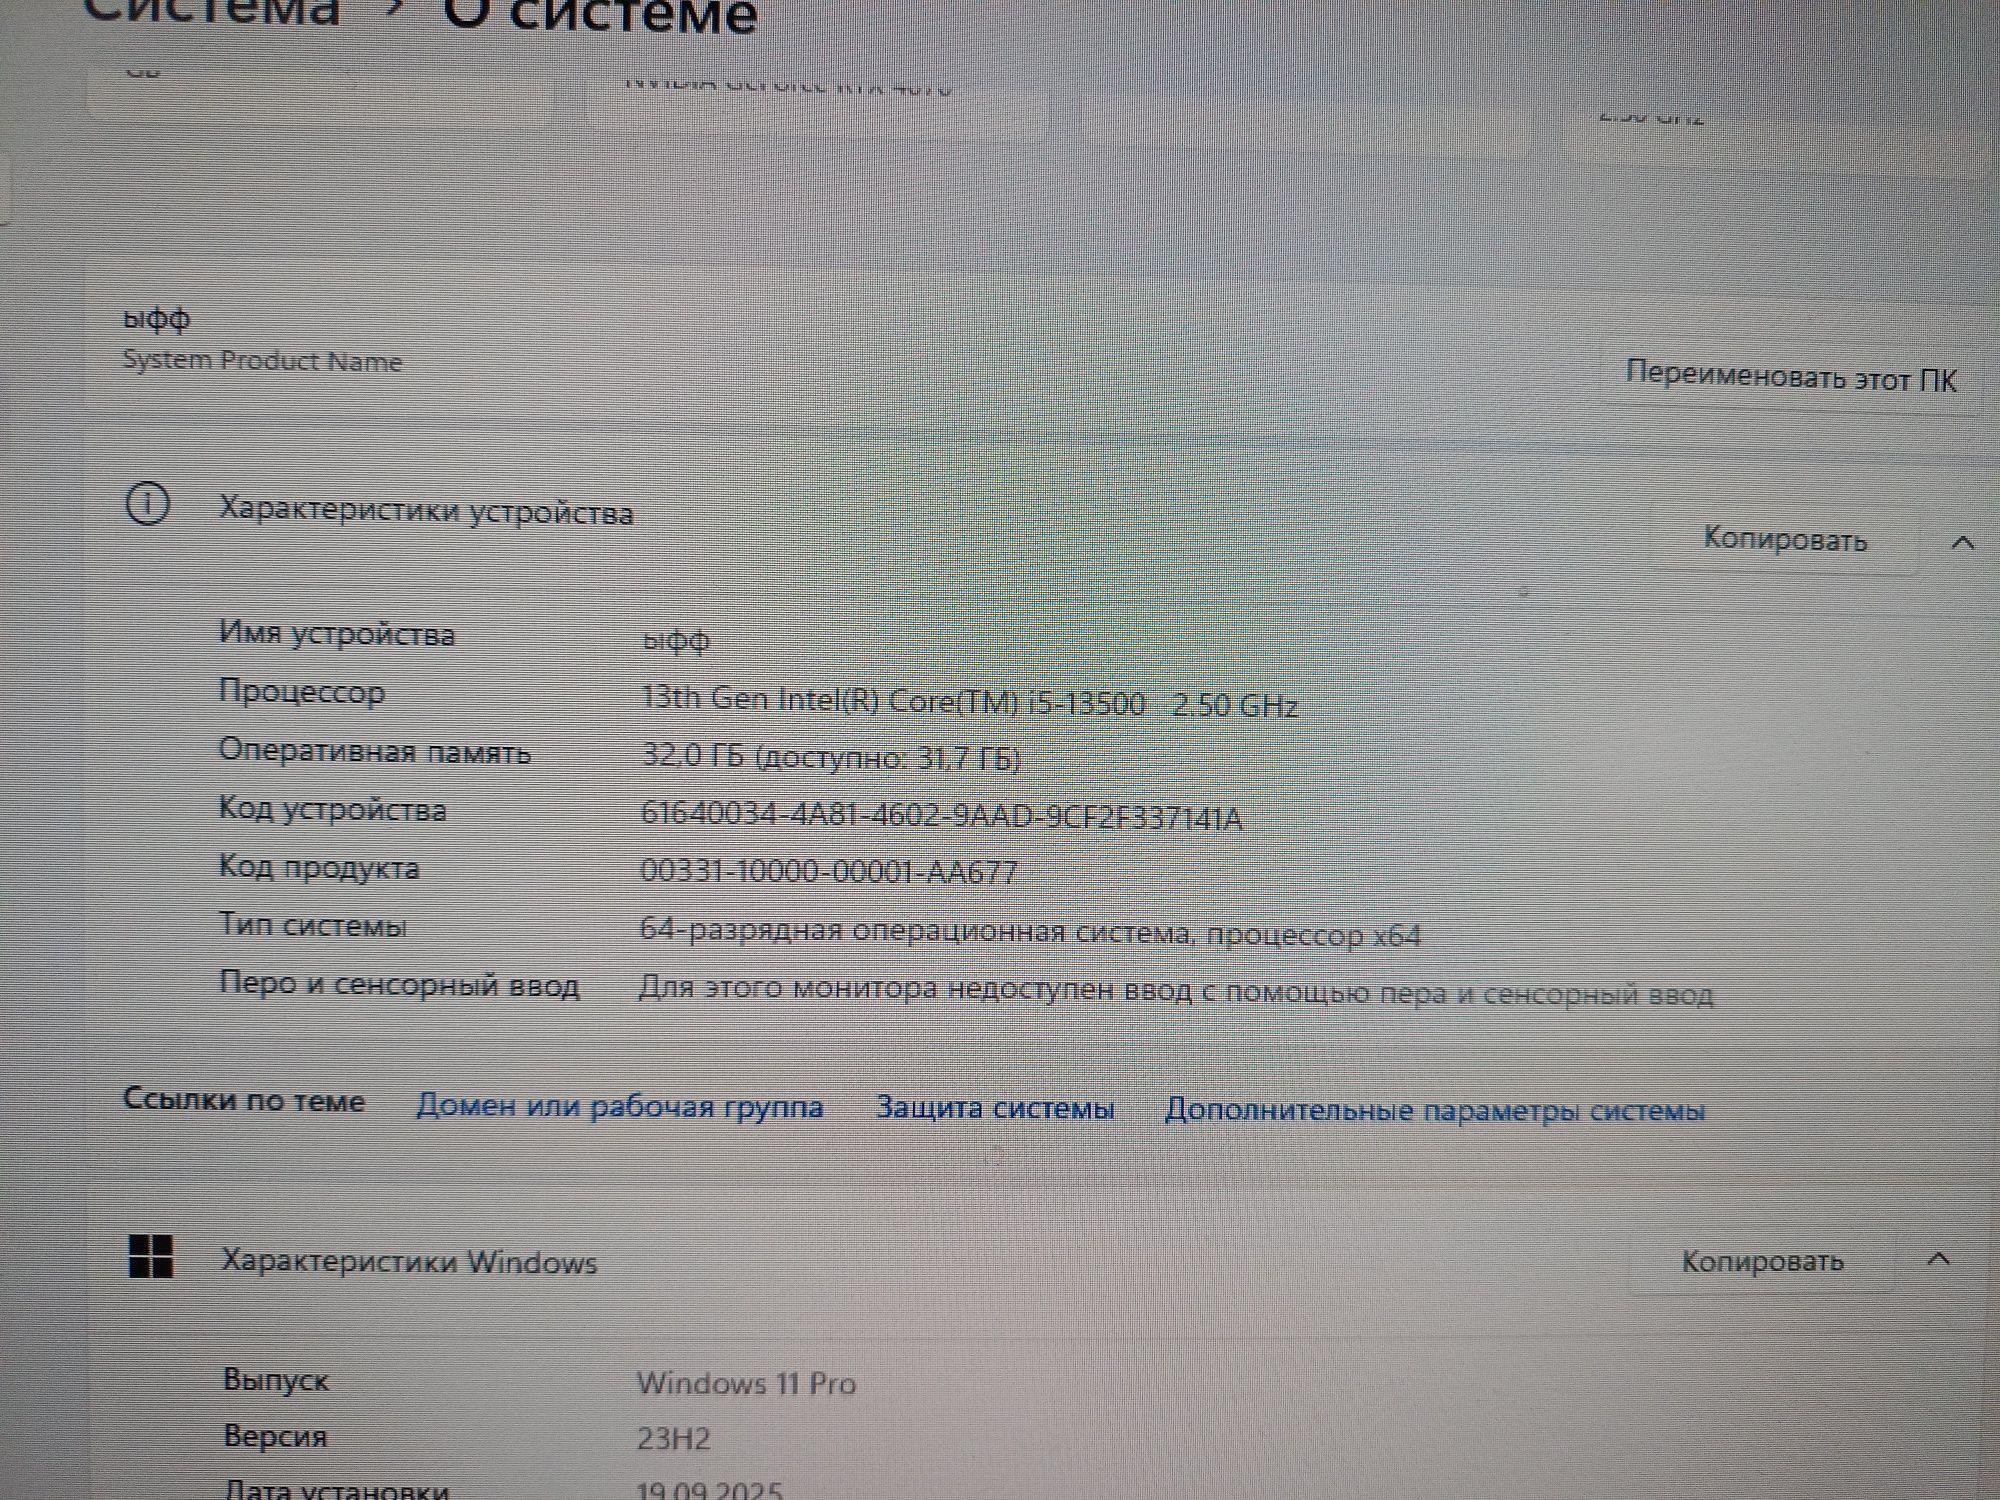
Task: Copy Windows specs with the lower Копировать button
Action: pyautogui.click(x=1762, y=1261)
